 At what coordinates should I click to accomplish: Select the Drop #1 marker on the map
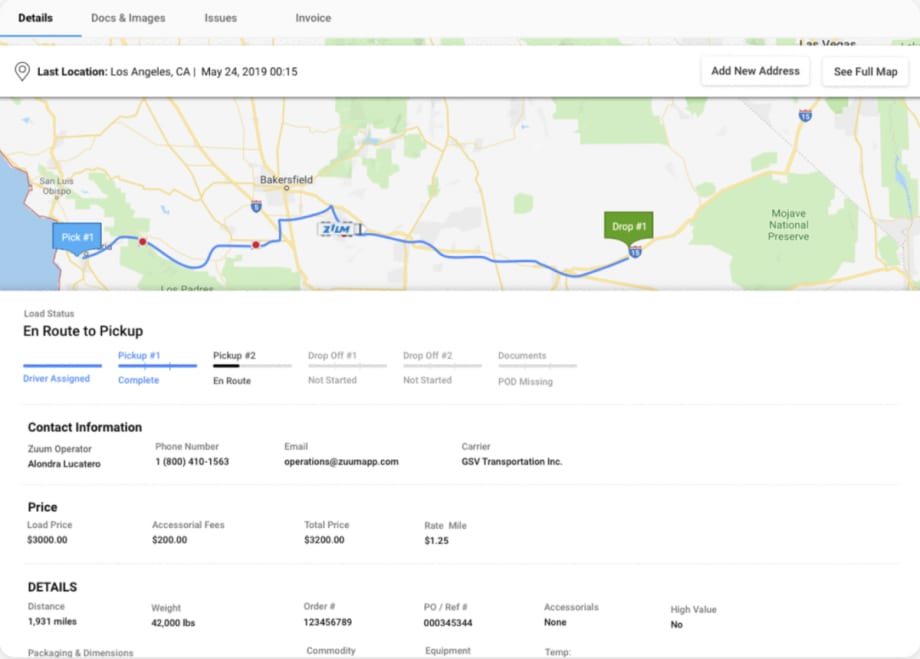click(x=627, y=227)
